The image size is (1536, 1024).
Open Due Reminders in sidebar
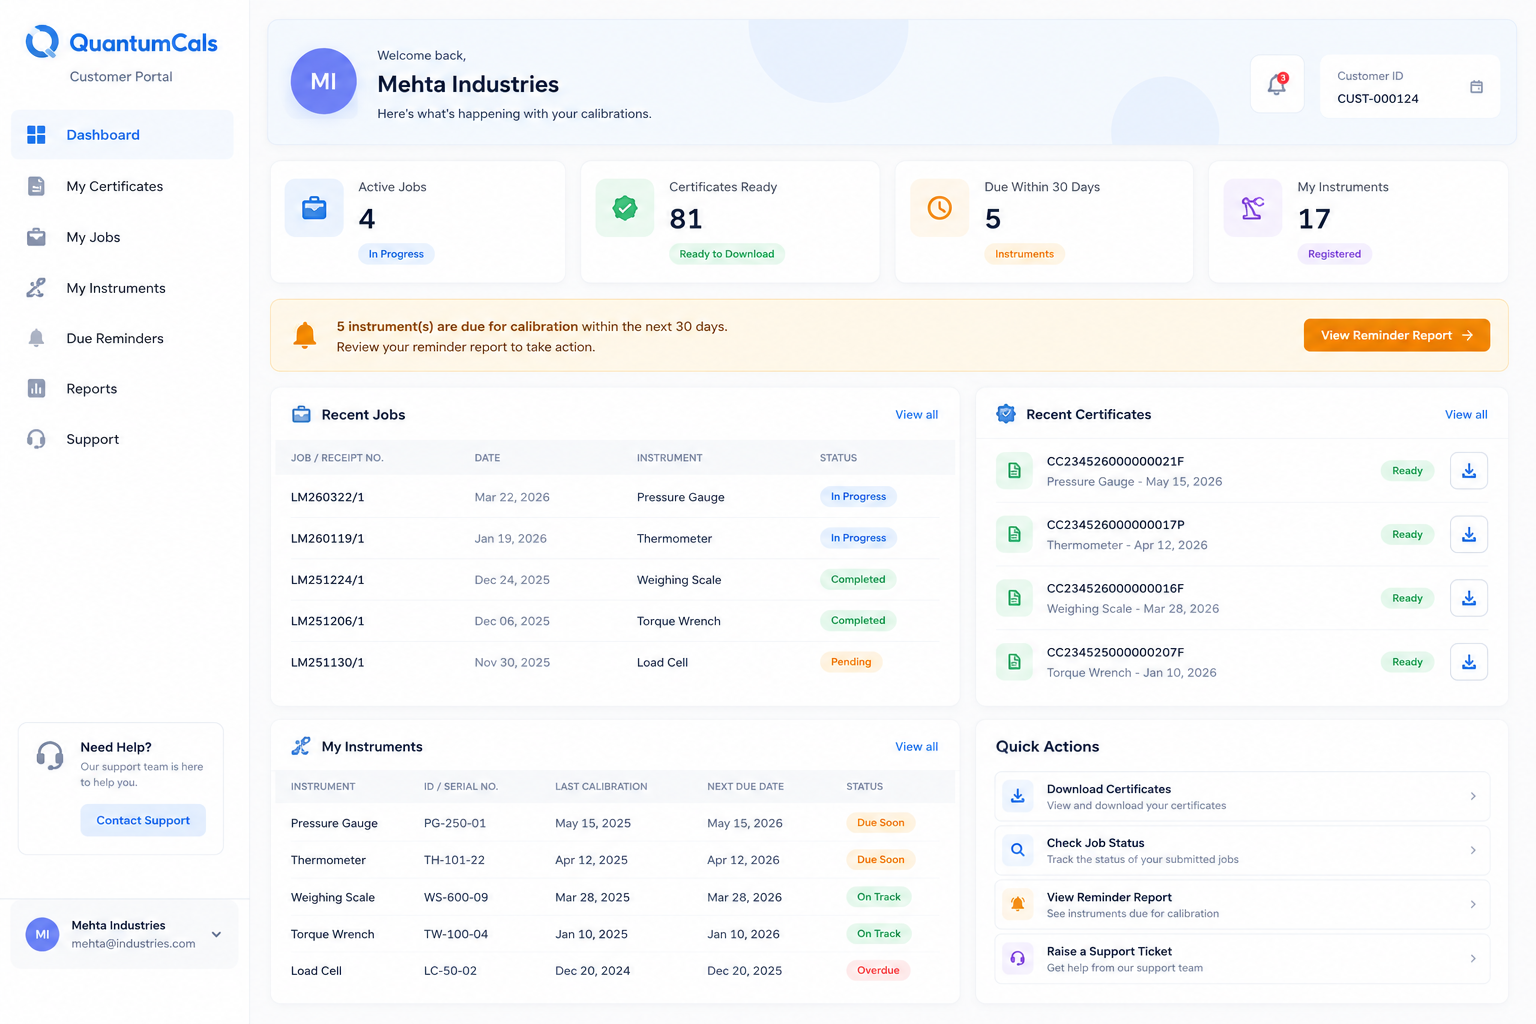coord(122,338)
